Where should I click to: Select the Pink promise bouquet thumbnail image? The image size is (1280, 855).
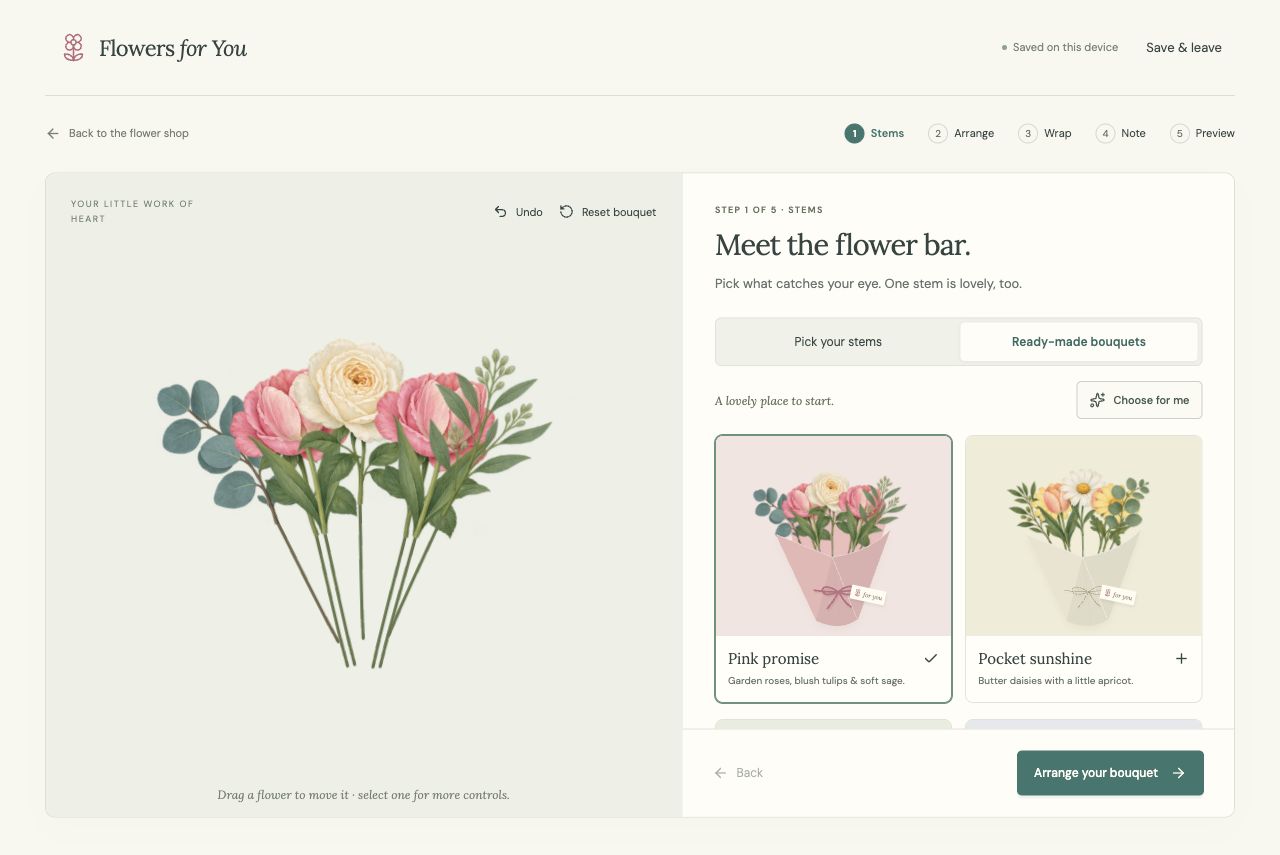click(x=833, y=536)
